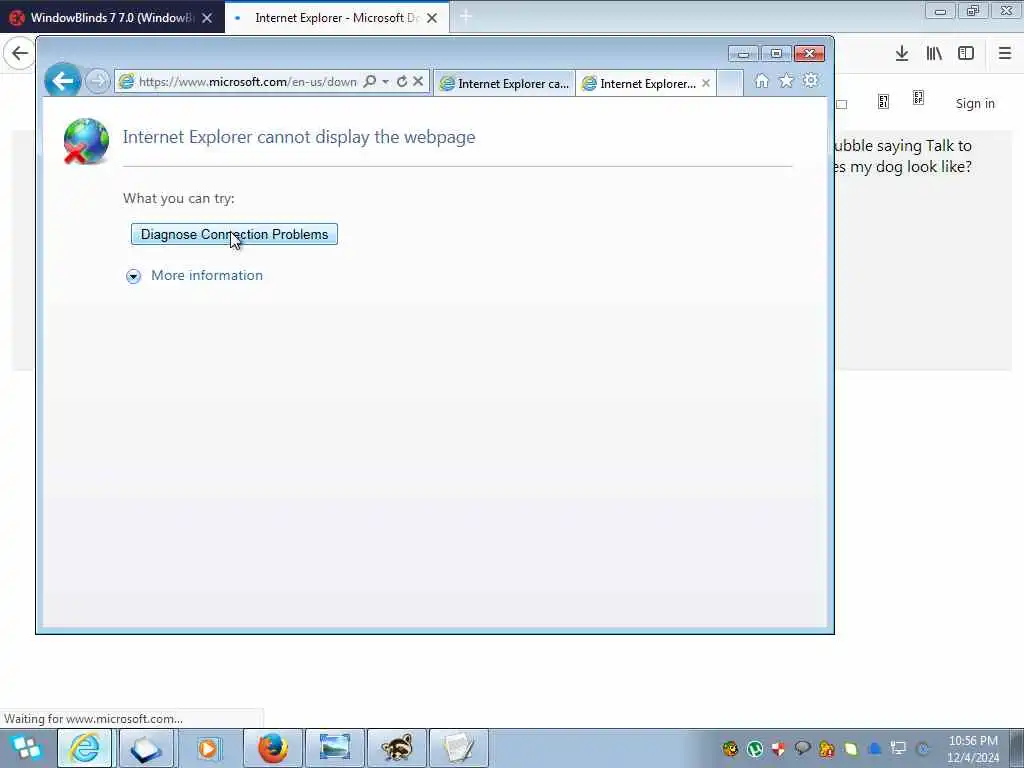Open the IE address bar autocomplete dropdown
The image size is (1024, 768).
pyautogui.click(x=385, y=82)
